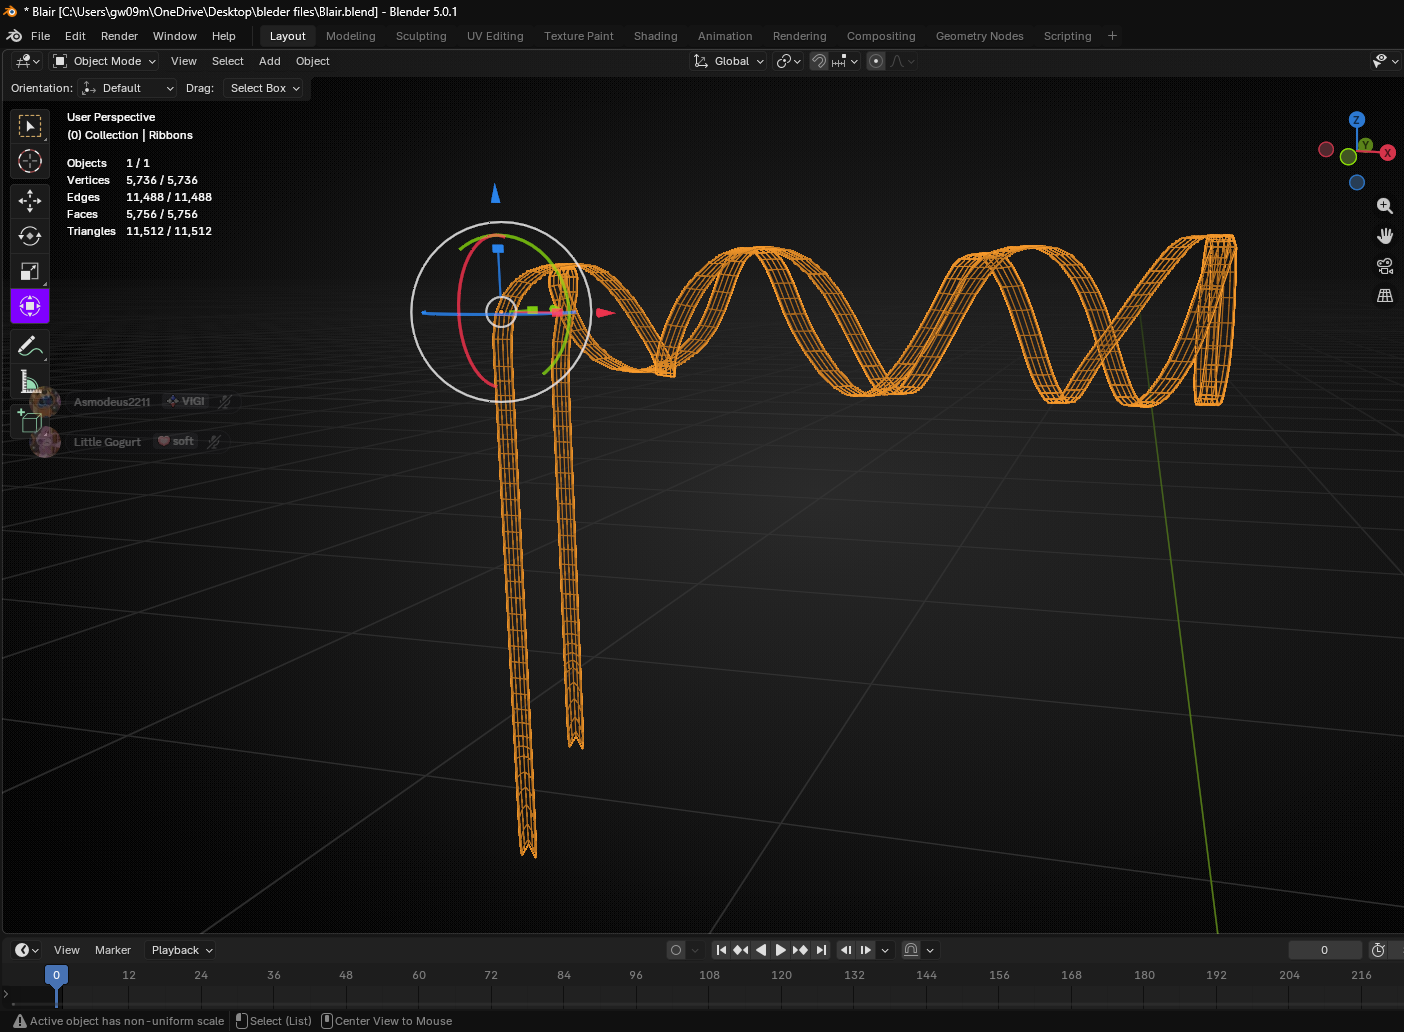Image resolution: width=1404 pixels, height=1032 pixels.
Task: Open the Window menu
Action: click(x=175, y=36)
